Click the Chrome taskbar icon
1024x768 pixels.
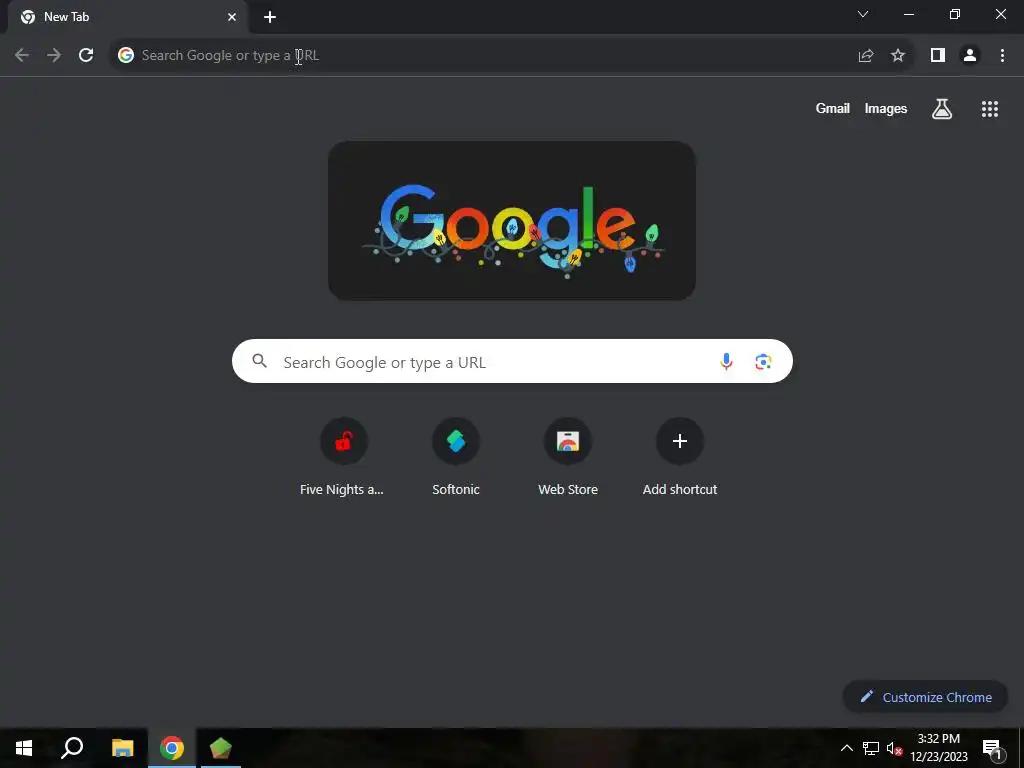point(172,748)
